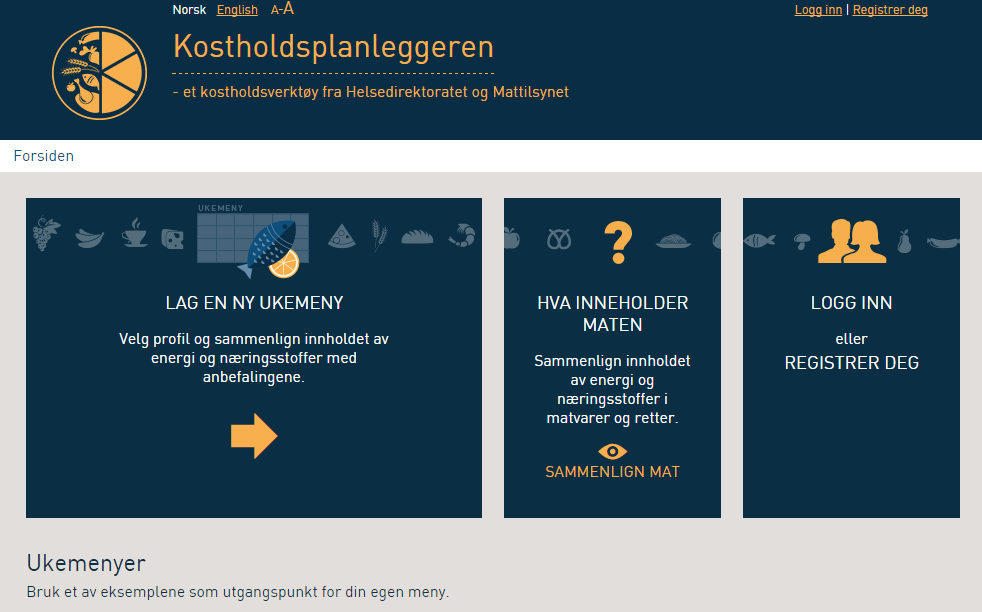Click the eye icon above Sammenlign mat
The height and width of the screenshot is (612, 982).
point(612,451)
